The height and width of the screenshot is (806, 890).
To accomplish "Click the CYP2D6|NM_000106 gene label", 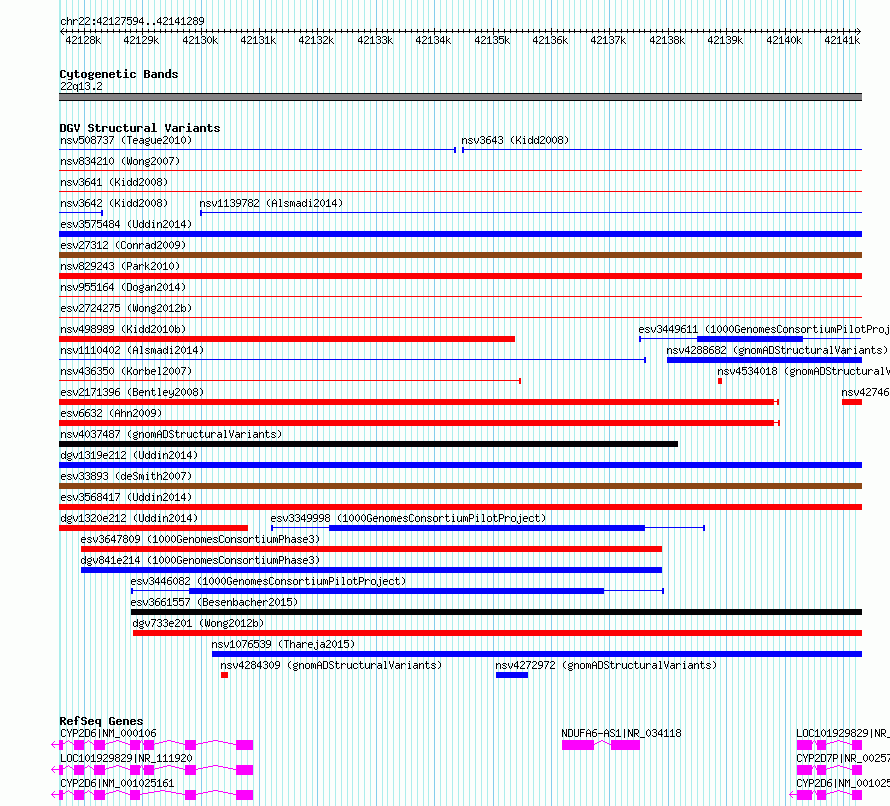I will 108,733.
